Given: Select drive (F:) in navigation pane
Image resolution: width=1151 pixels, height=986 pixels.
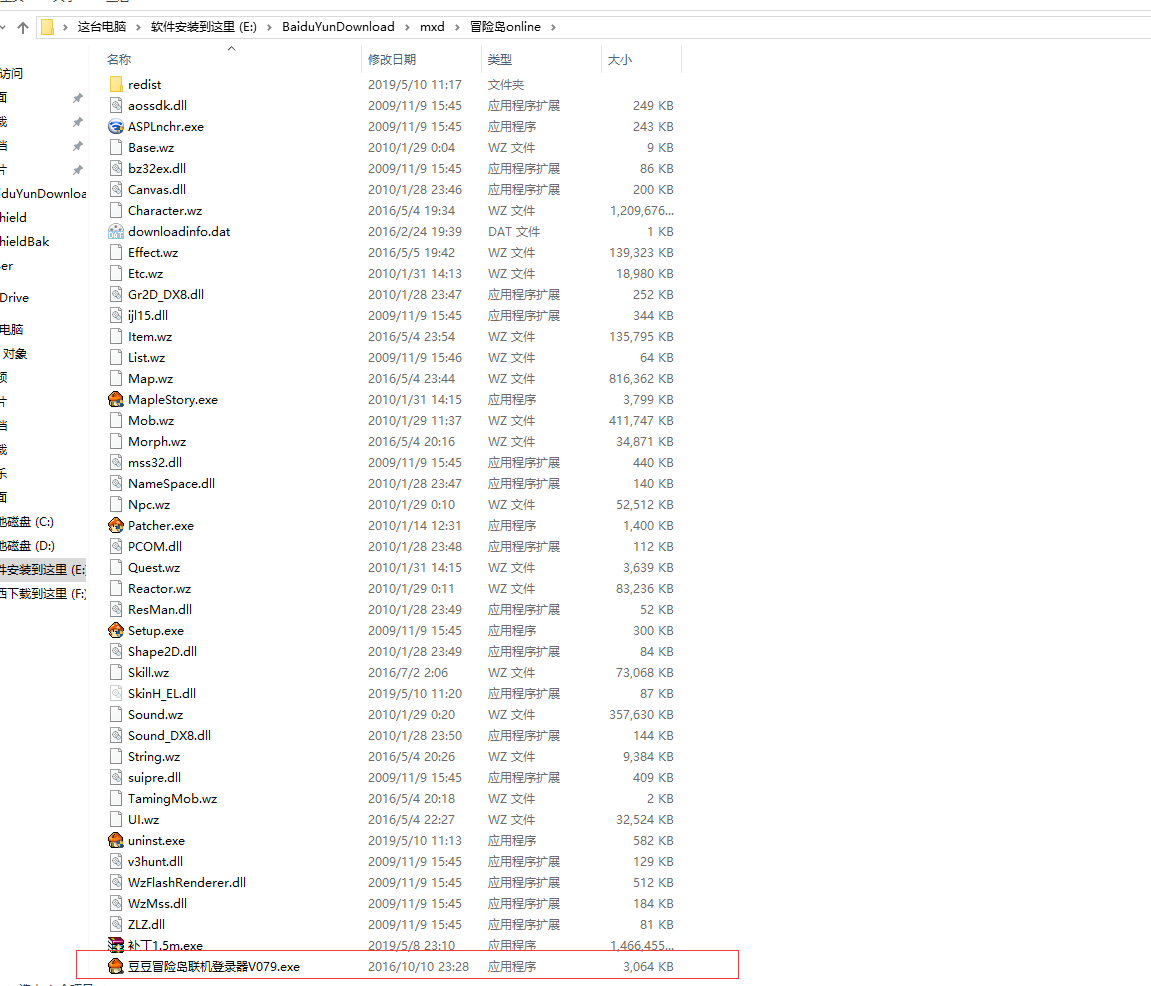Looking at the screenshot, I should coord(43,594).
